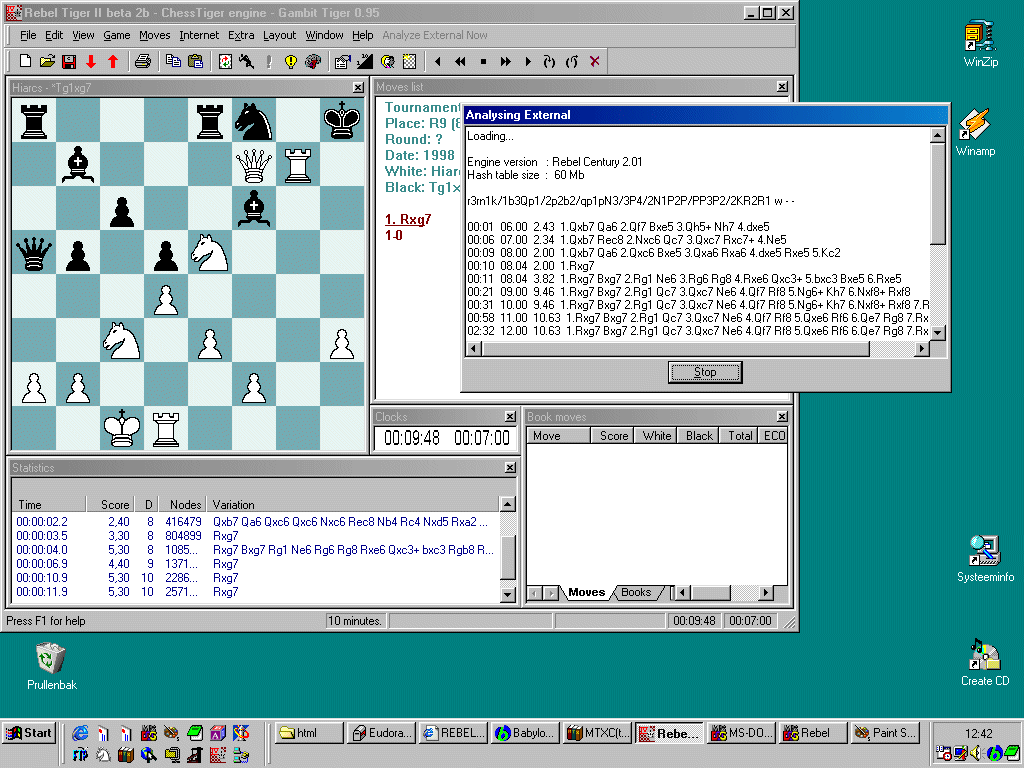Click the Score column header in Book moves
The image size is (1024, 768).
(614, 436)
